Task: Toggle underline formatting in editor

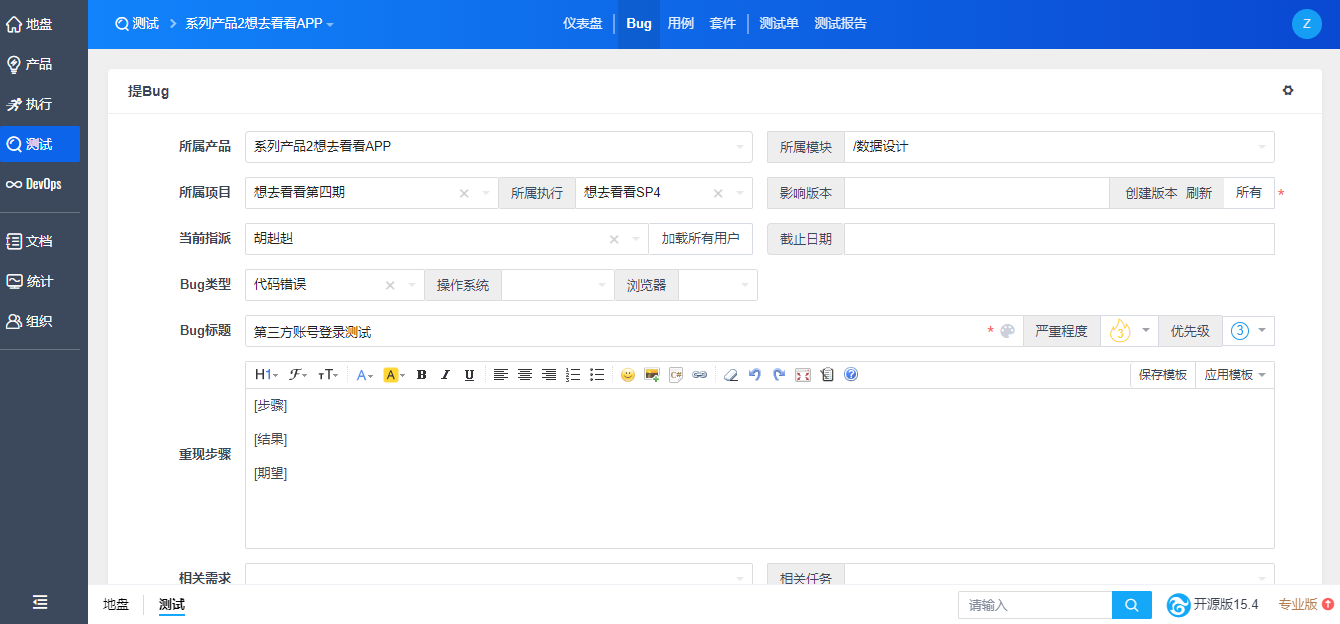Action: tap(469, 375)
